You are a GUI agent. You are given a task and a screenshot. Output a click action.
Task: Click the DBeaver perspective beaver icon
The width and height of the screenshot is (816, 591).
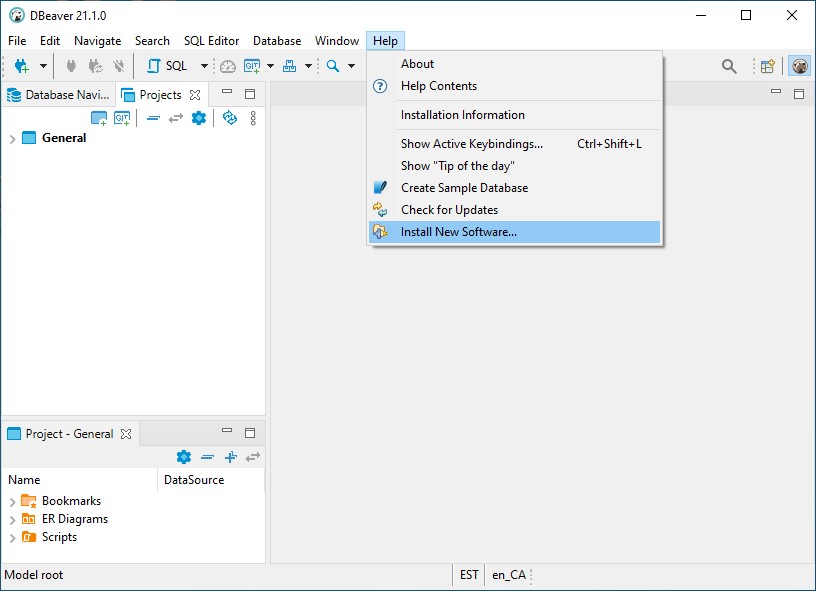click(799, 66)
